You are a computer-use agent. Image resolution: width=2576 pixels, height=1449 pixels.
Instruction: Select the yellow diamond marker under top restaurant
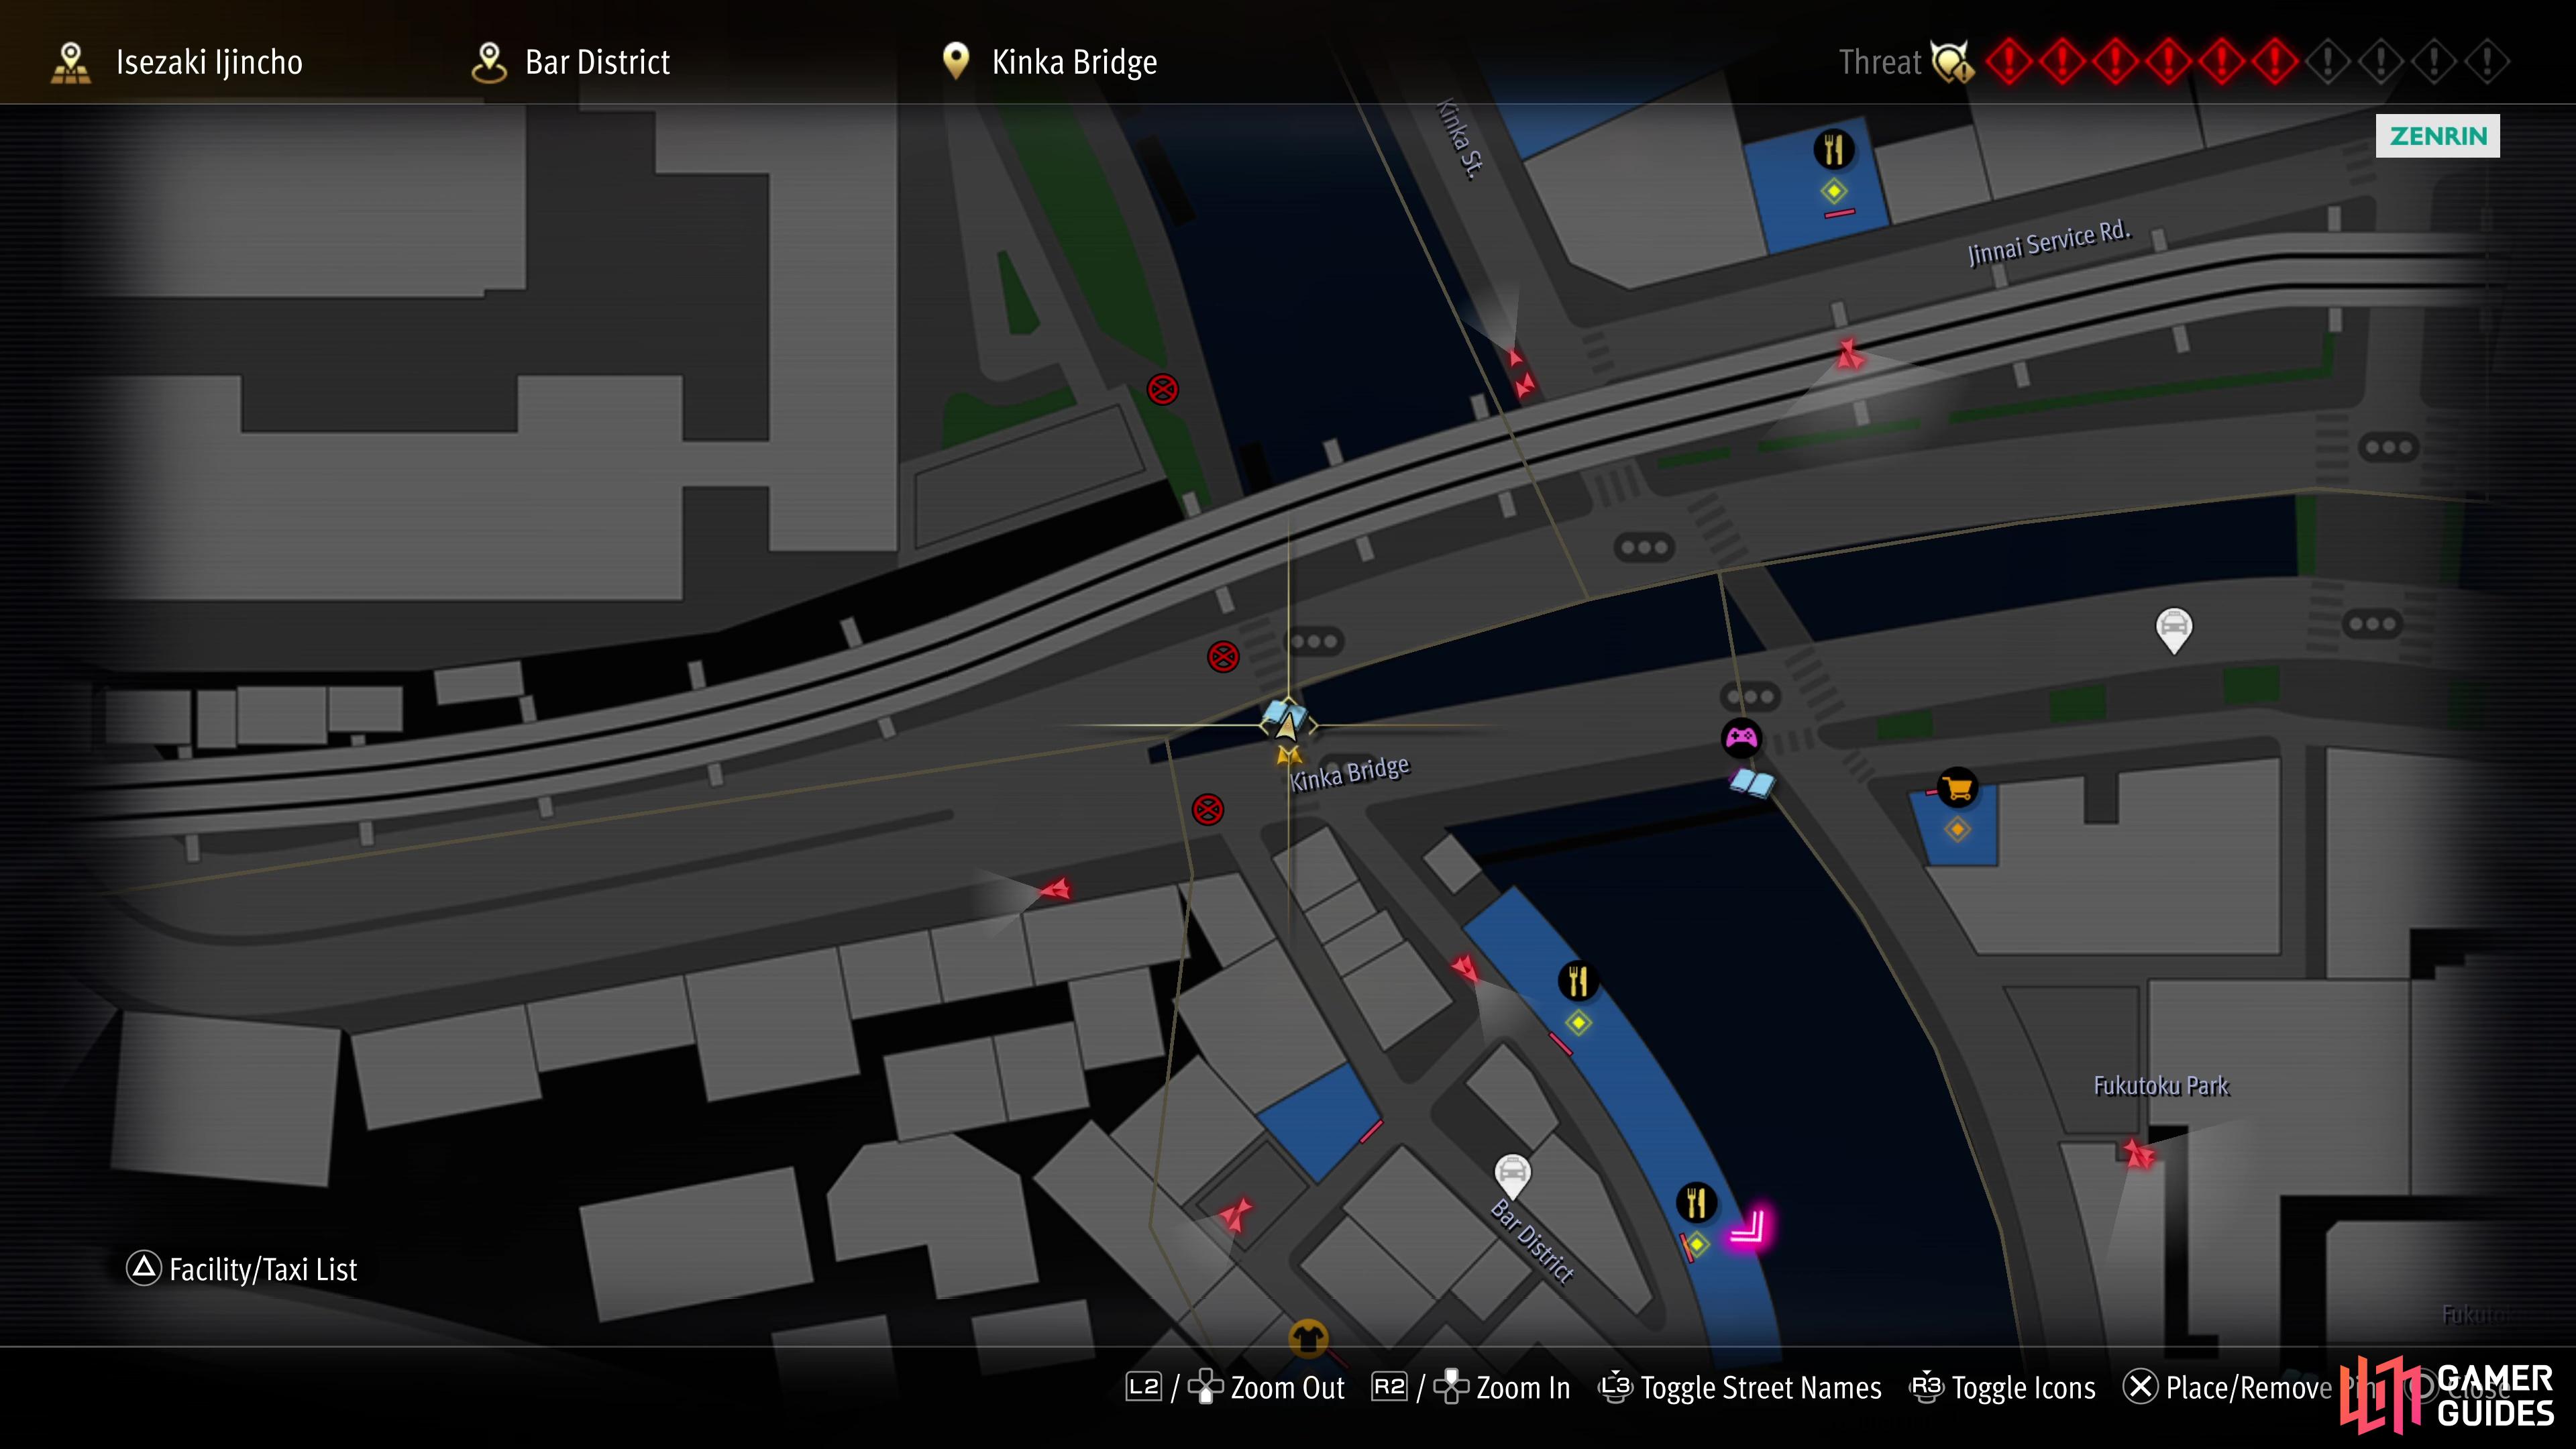click(1833, 190)
